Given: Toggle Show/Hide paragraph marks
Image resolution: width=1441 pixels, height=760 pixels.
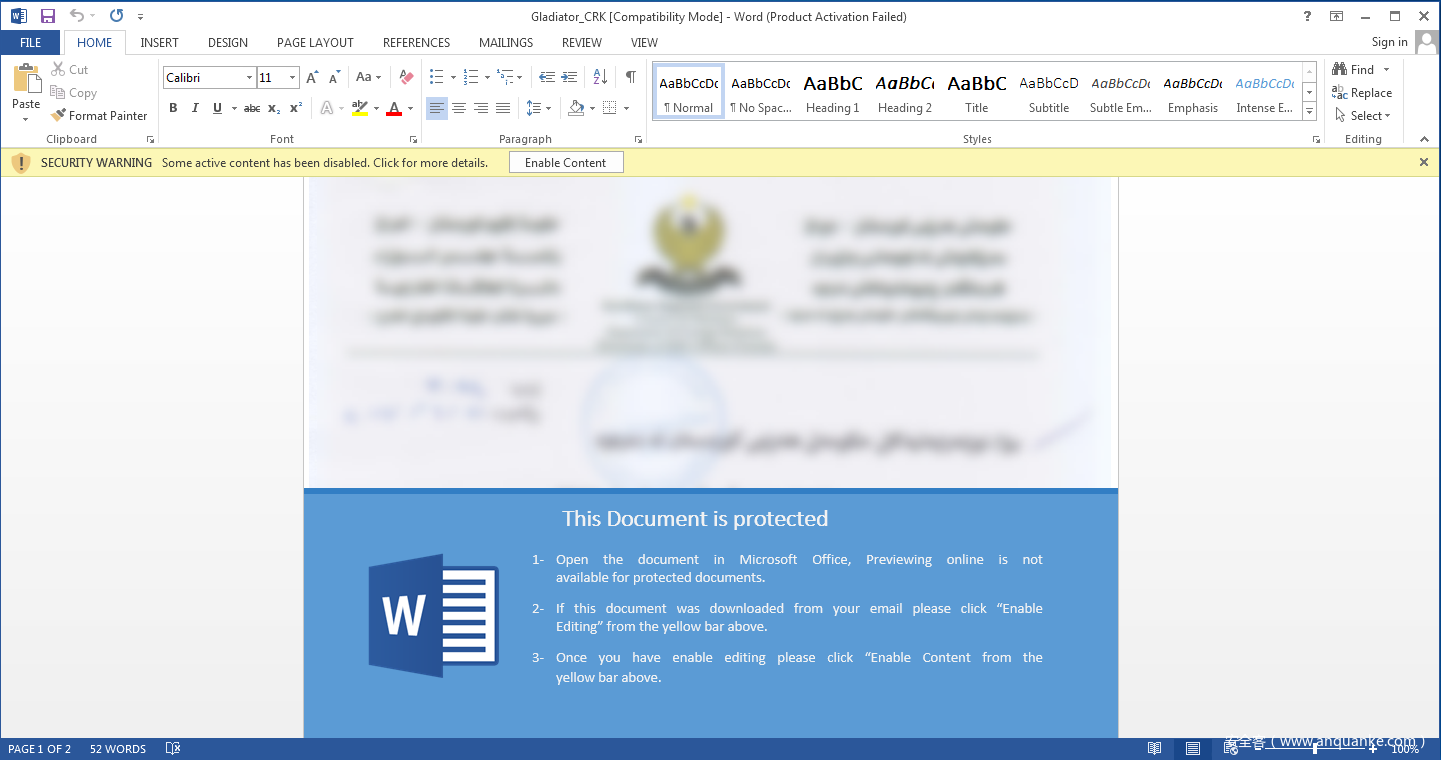Looking at the screenshot, I should click(x=630, y=77).
